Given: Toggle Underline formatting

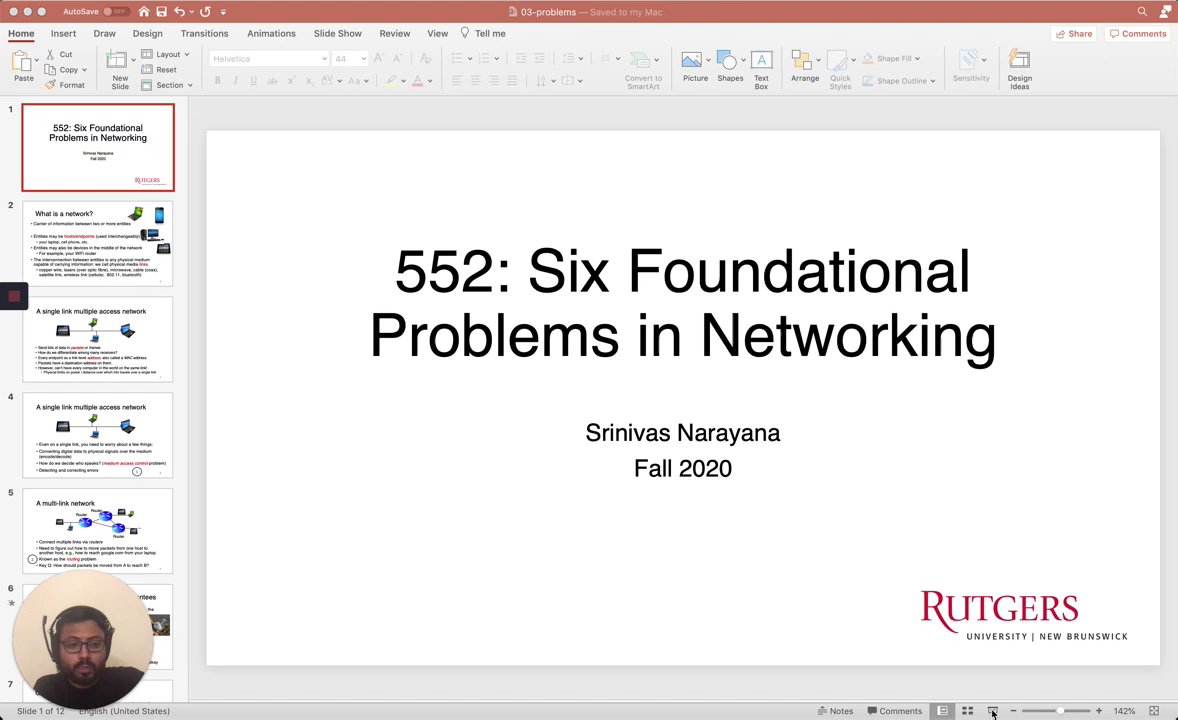Looking at the screenshot, I should click(x=253, y=80).
